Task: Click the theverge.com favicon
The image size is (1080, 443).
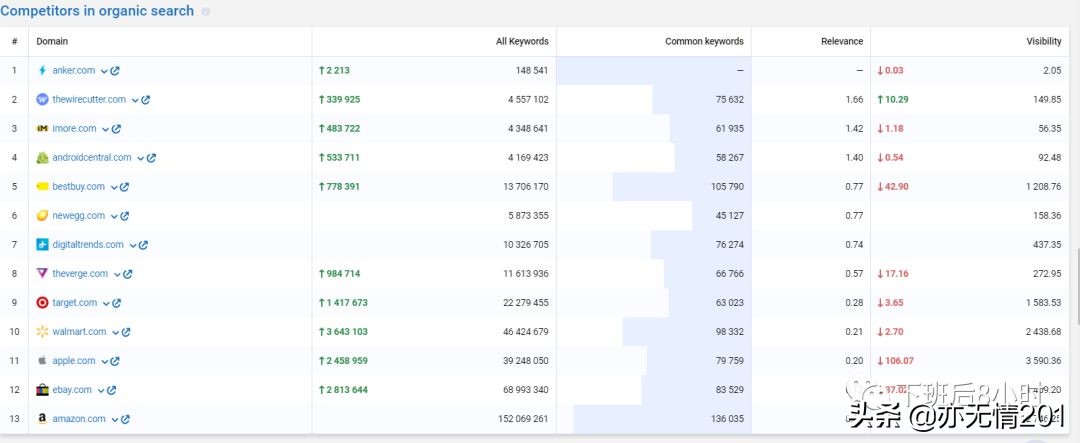Action: pos(42,274)
